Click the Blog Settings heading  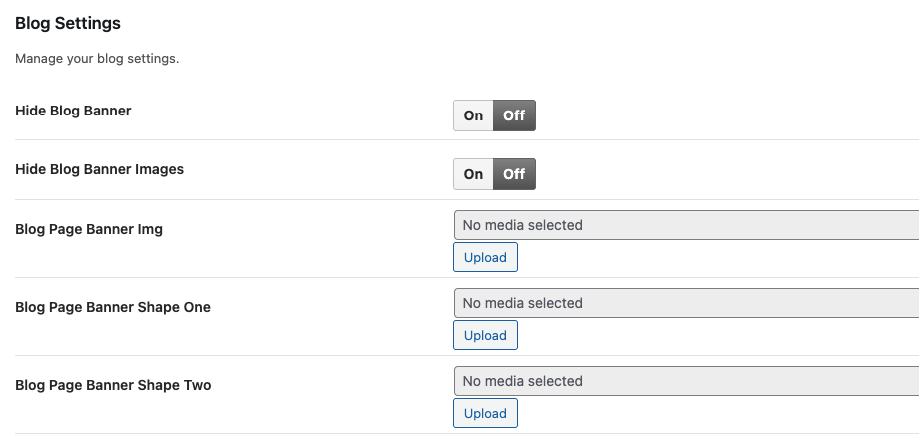[x=68, y=23]
